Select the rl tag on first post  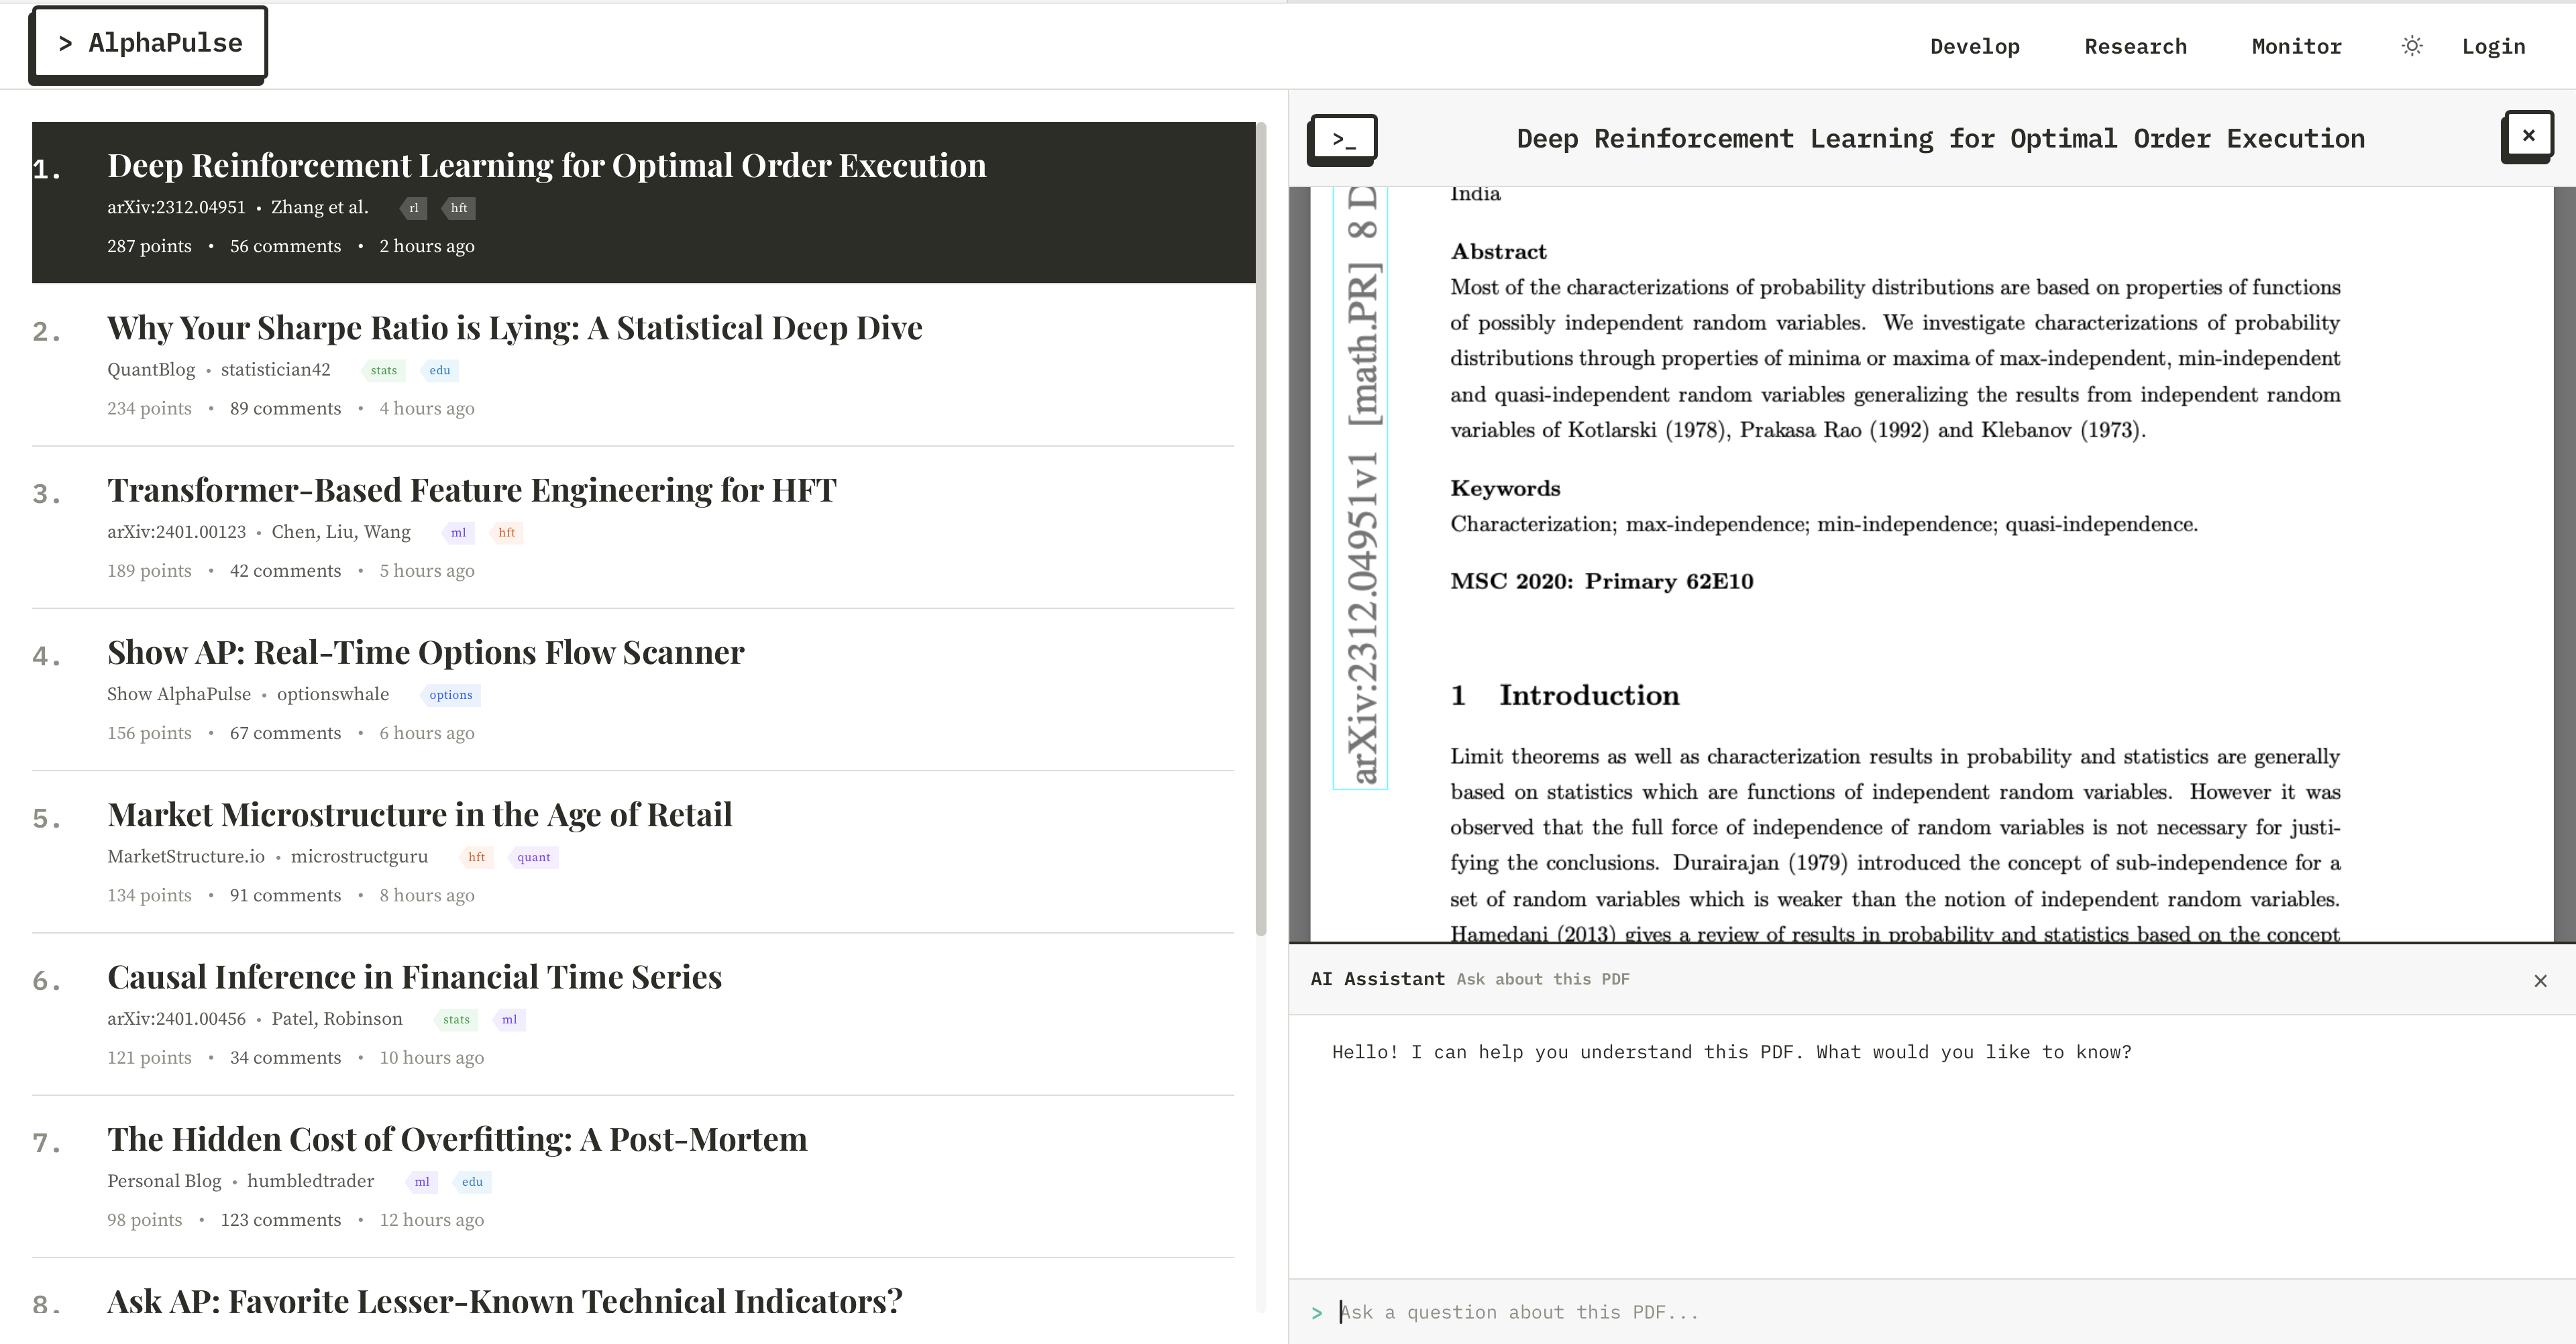413,208
